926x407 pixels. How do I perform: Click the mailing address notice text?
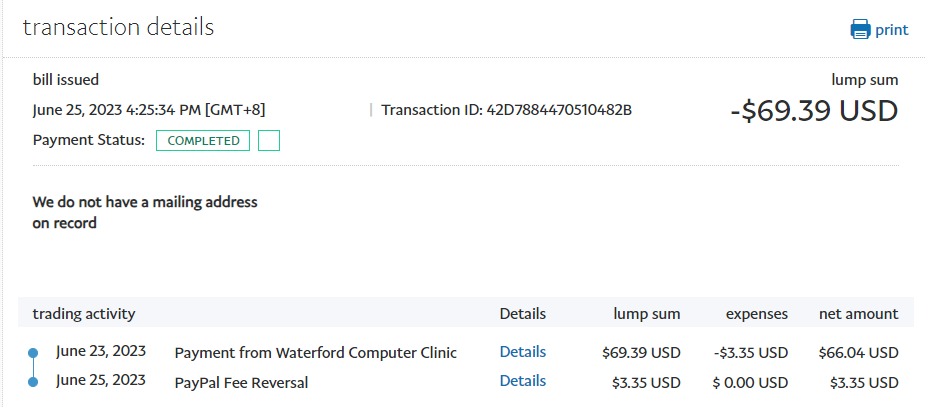coord(145,213)
